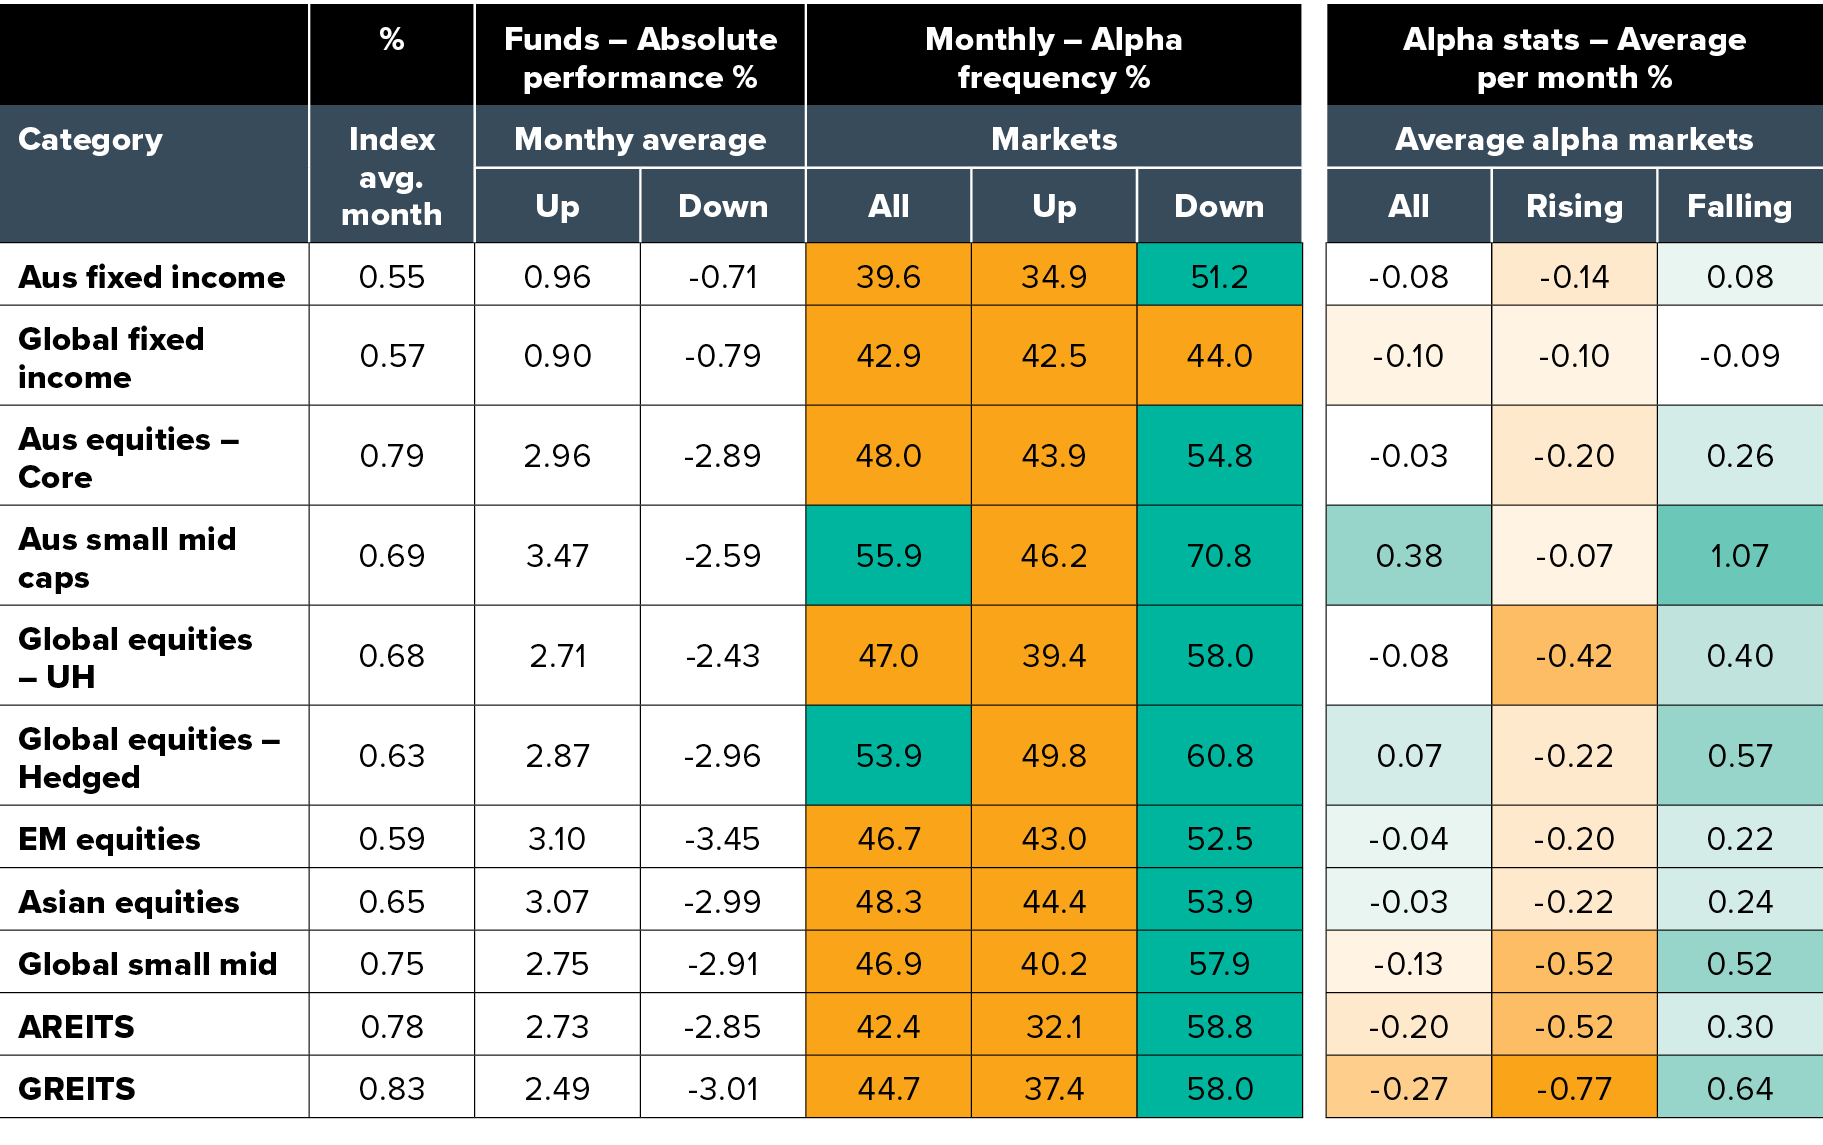This screenshot has width=1823, height=1145.
Task: Select the Average alpha markets subheader
Action: click(x=1574, y=139)
